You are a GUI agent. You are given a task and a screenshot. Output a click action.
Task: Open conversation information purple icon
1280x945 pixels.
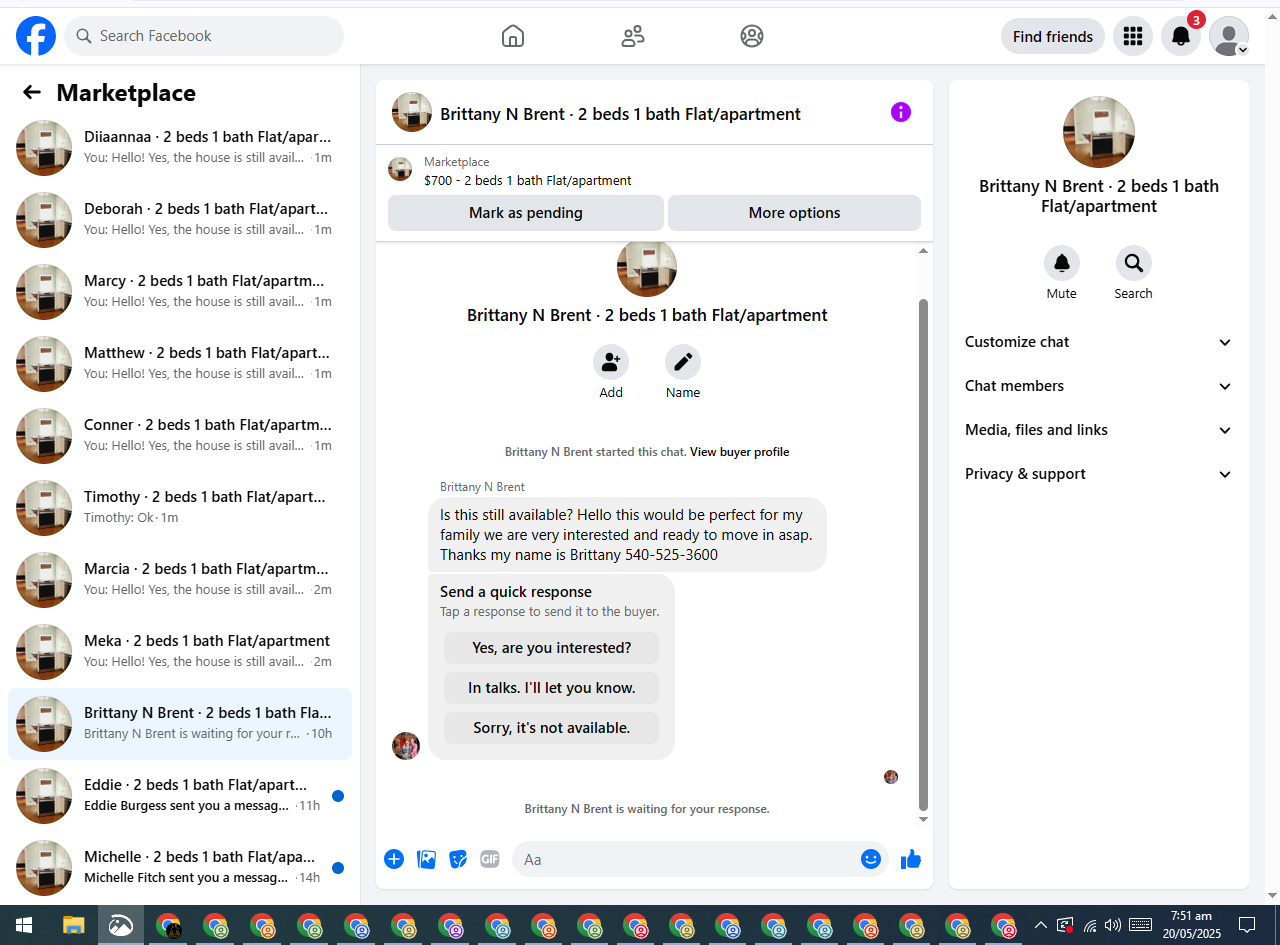coord(901,112)
